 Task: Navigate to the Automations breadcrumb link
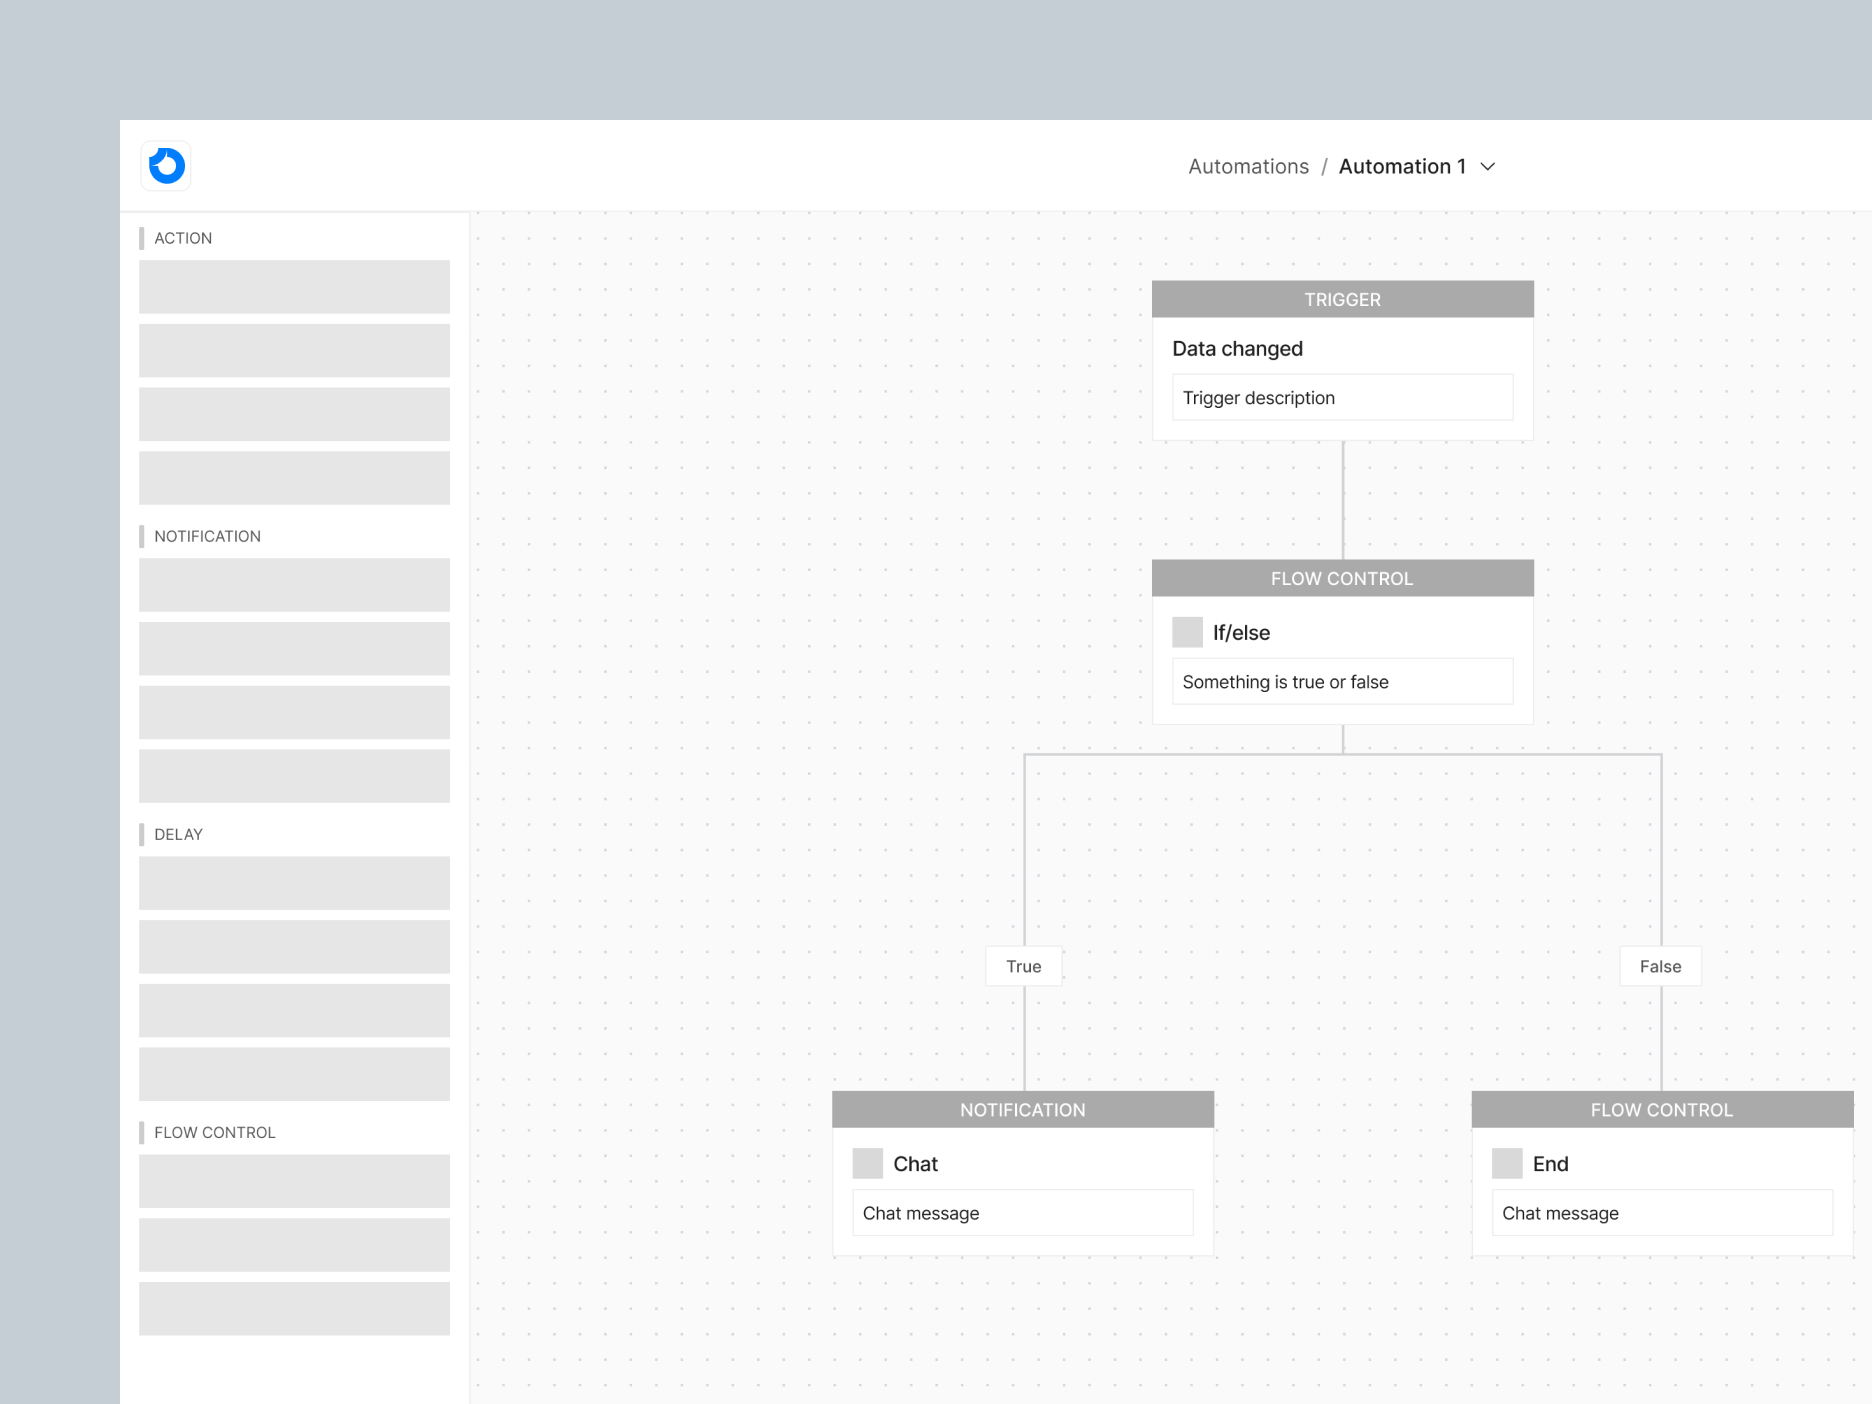coord(1248,166)
